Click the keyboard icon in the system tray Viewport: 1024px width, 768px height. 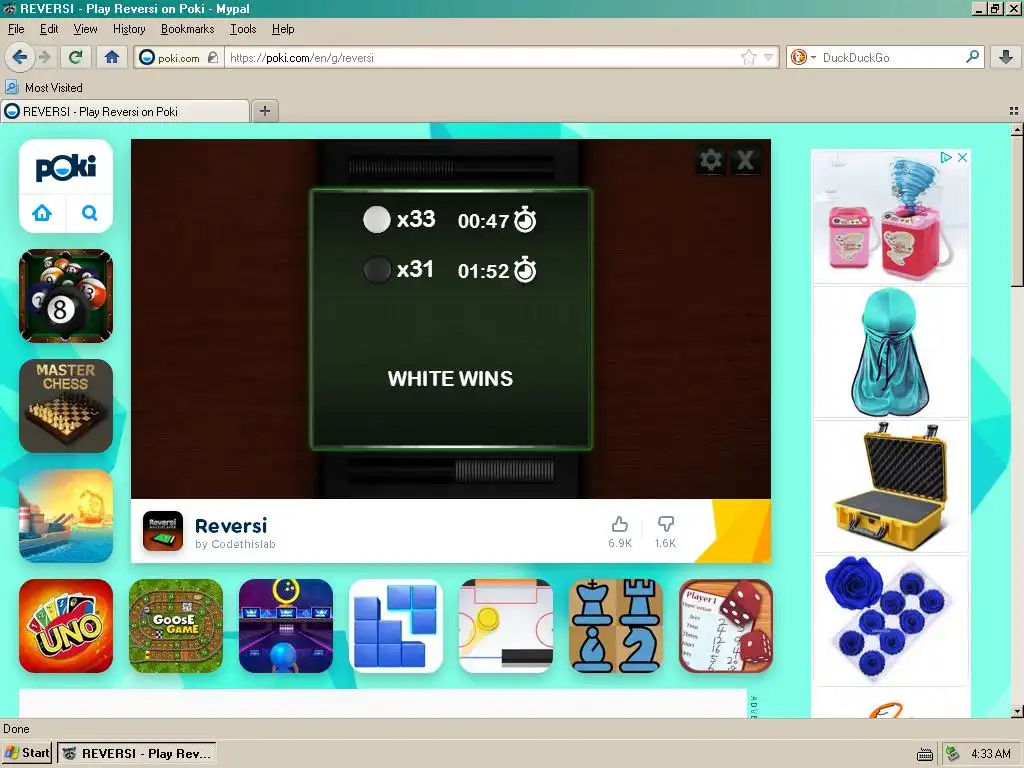[925, 754]
